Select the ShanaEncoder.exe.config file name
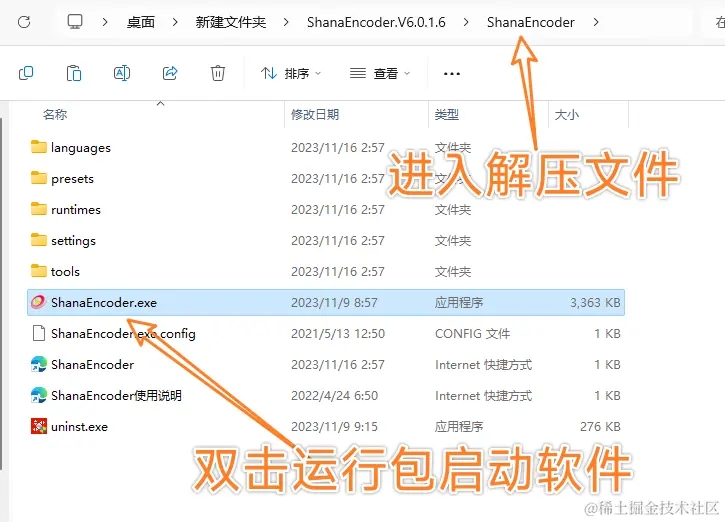This screenshot has width=725, height=522. coord(123,334)
